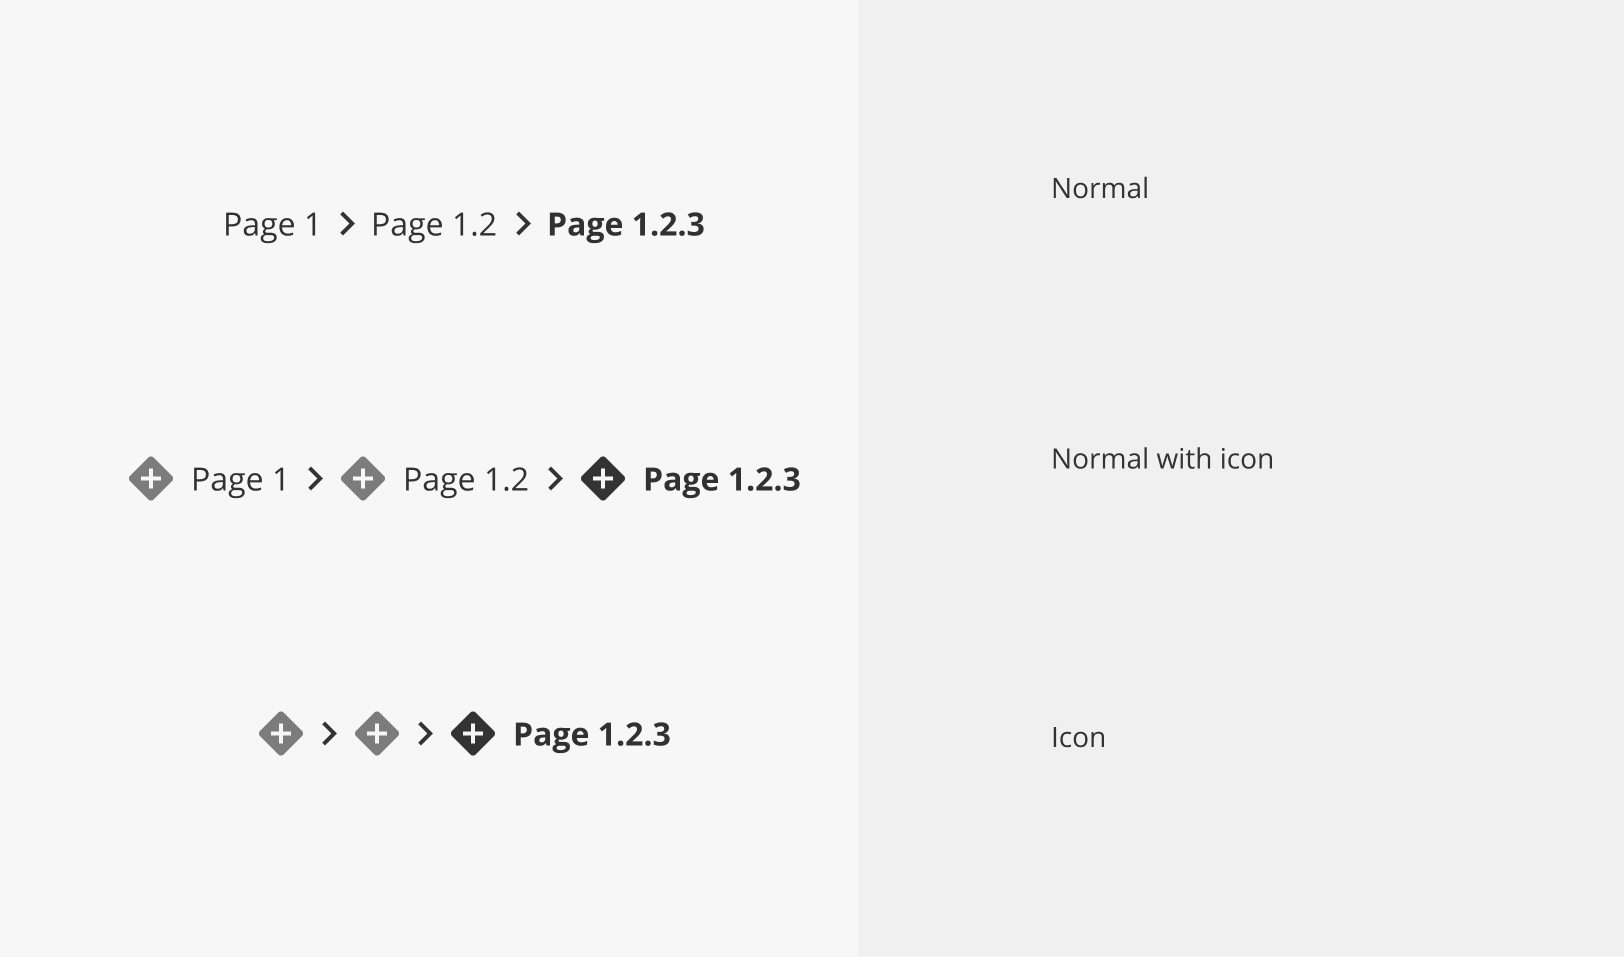Click first chevron in icon-only breadcrumb

click(329, 734)
